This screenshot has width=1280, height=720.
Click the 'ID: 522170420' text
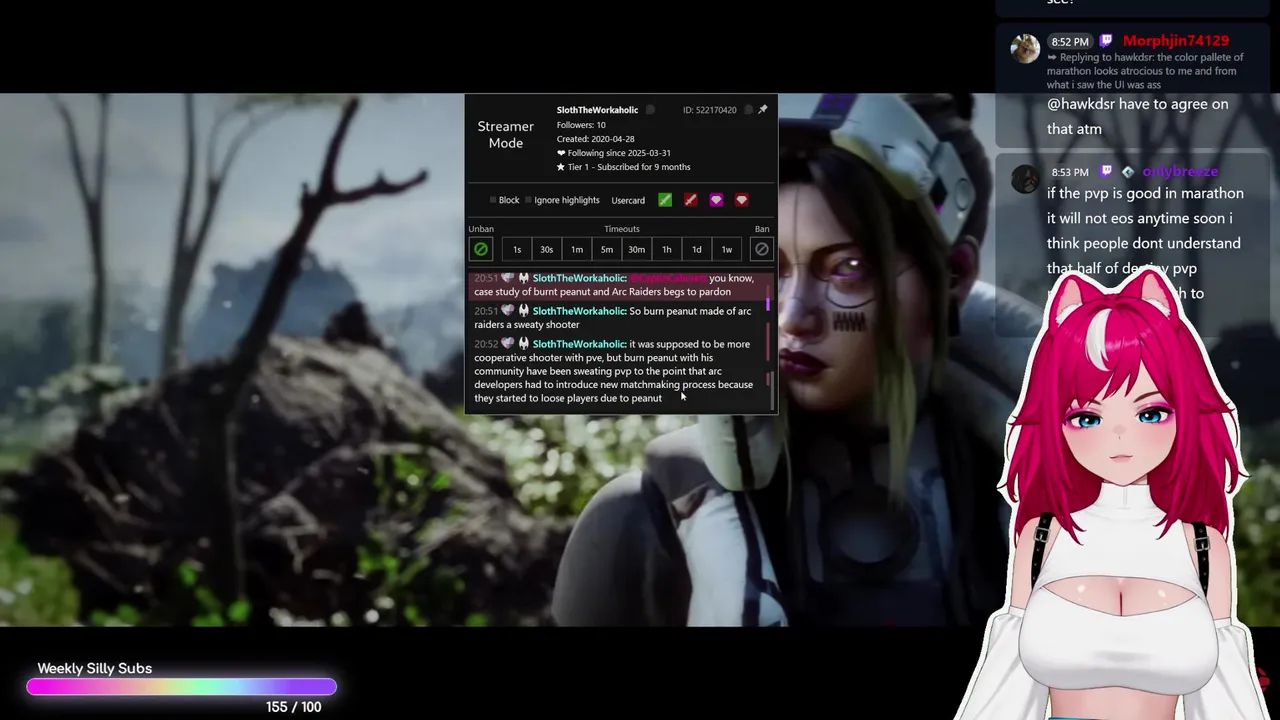click(x=710, y=110)
